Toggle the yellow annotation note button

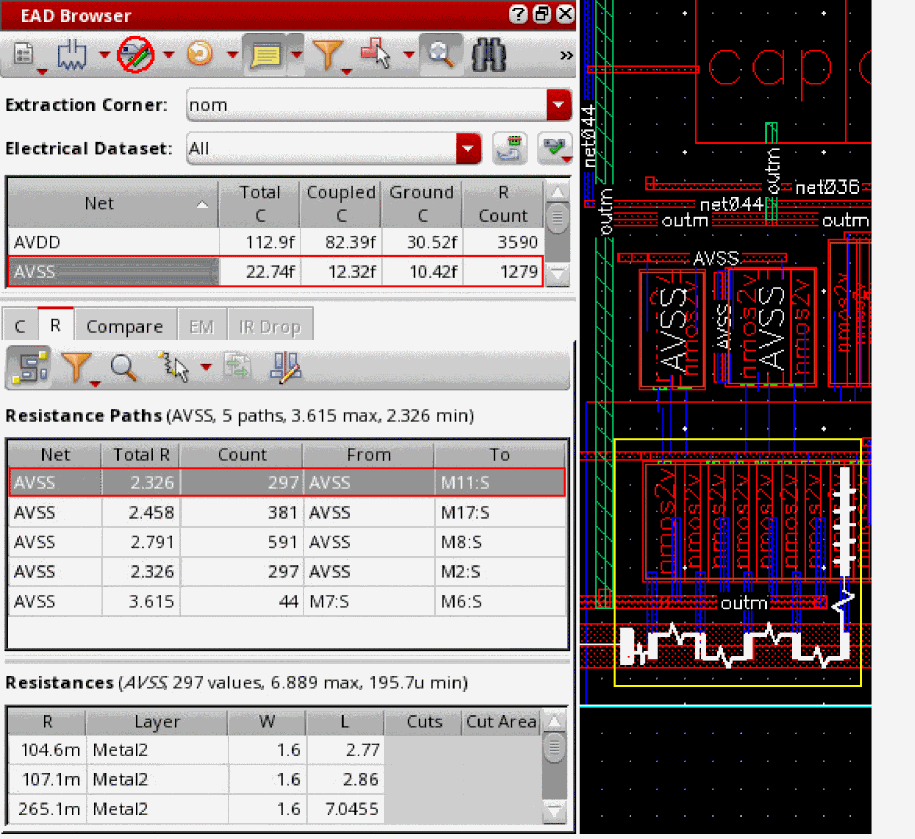pyautogui.click(x=264, y=55)
